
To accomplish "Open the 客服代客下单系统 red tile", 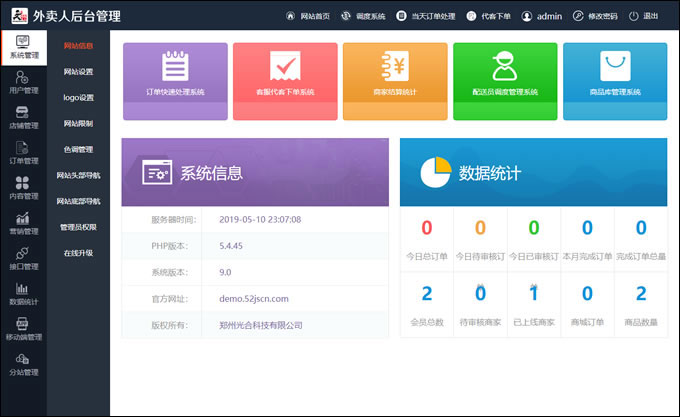I will coord(285,76).
